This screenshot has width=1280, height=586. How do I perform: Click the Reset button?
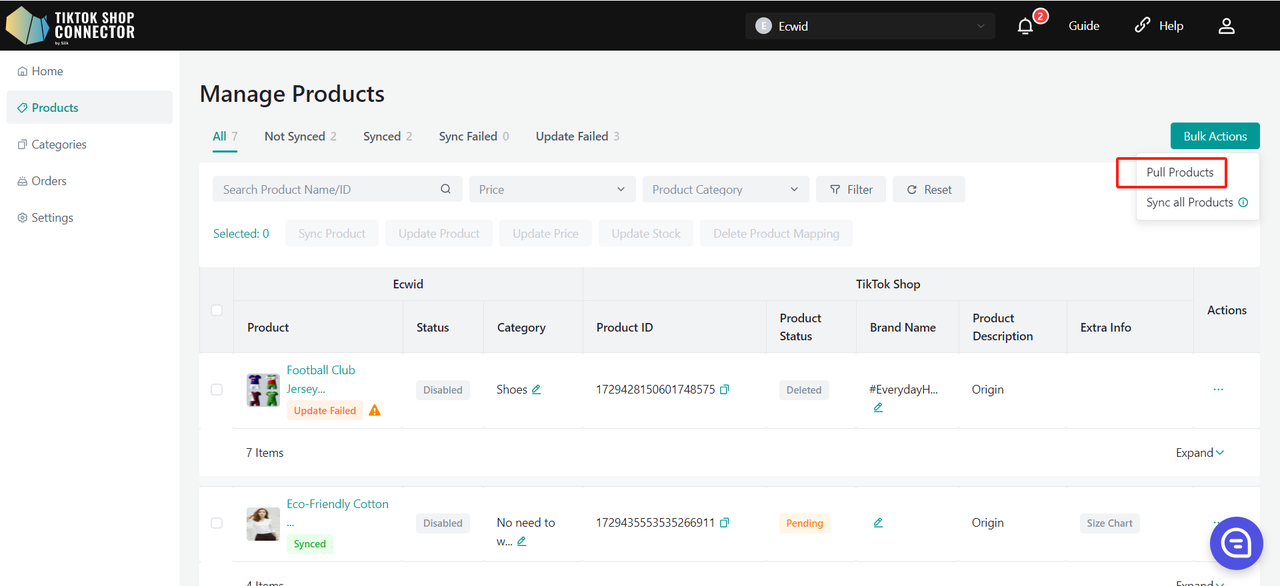pyautogui.click(x=929, y=189)
